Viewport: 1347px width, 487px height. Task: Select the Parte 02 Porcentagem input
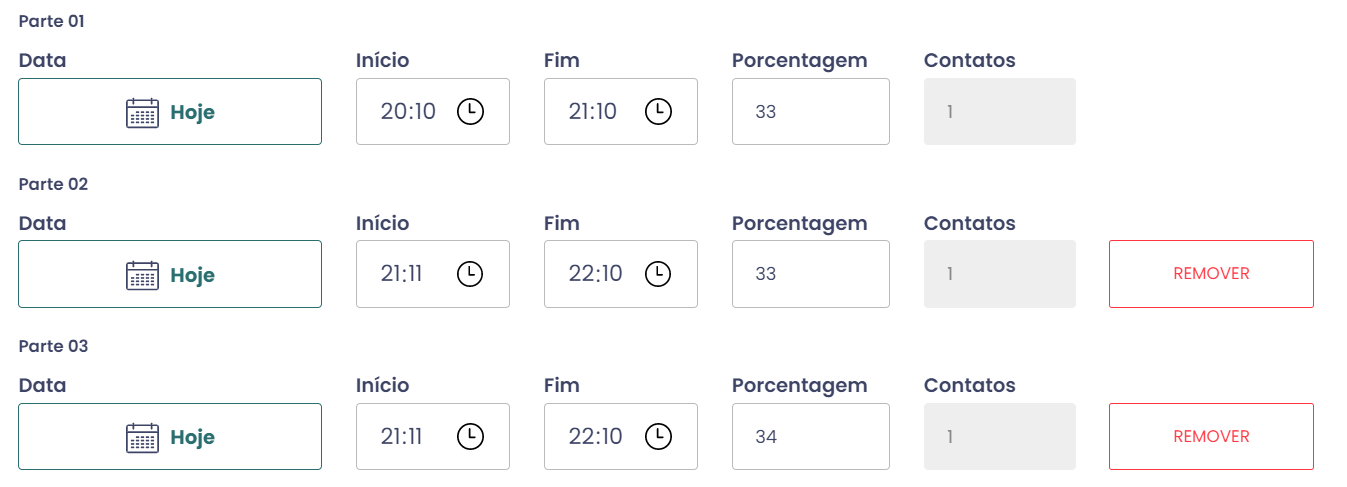810,274
